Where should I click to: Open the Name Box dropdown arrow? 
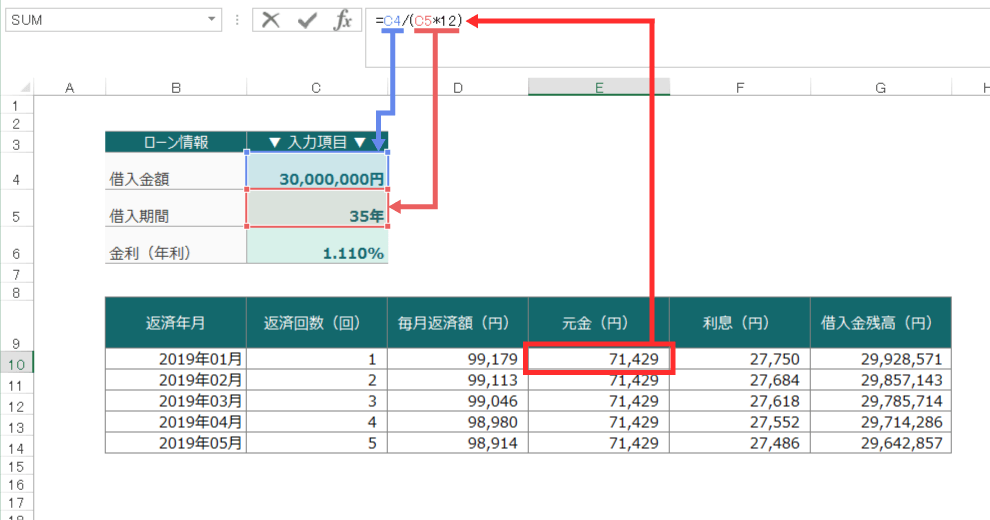(212, 20)
